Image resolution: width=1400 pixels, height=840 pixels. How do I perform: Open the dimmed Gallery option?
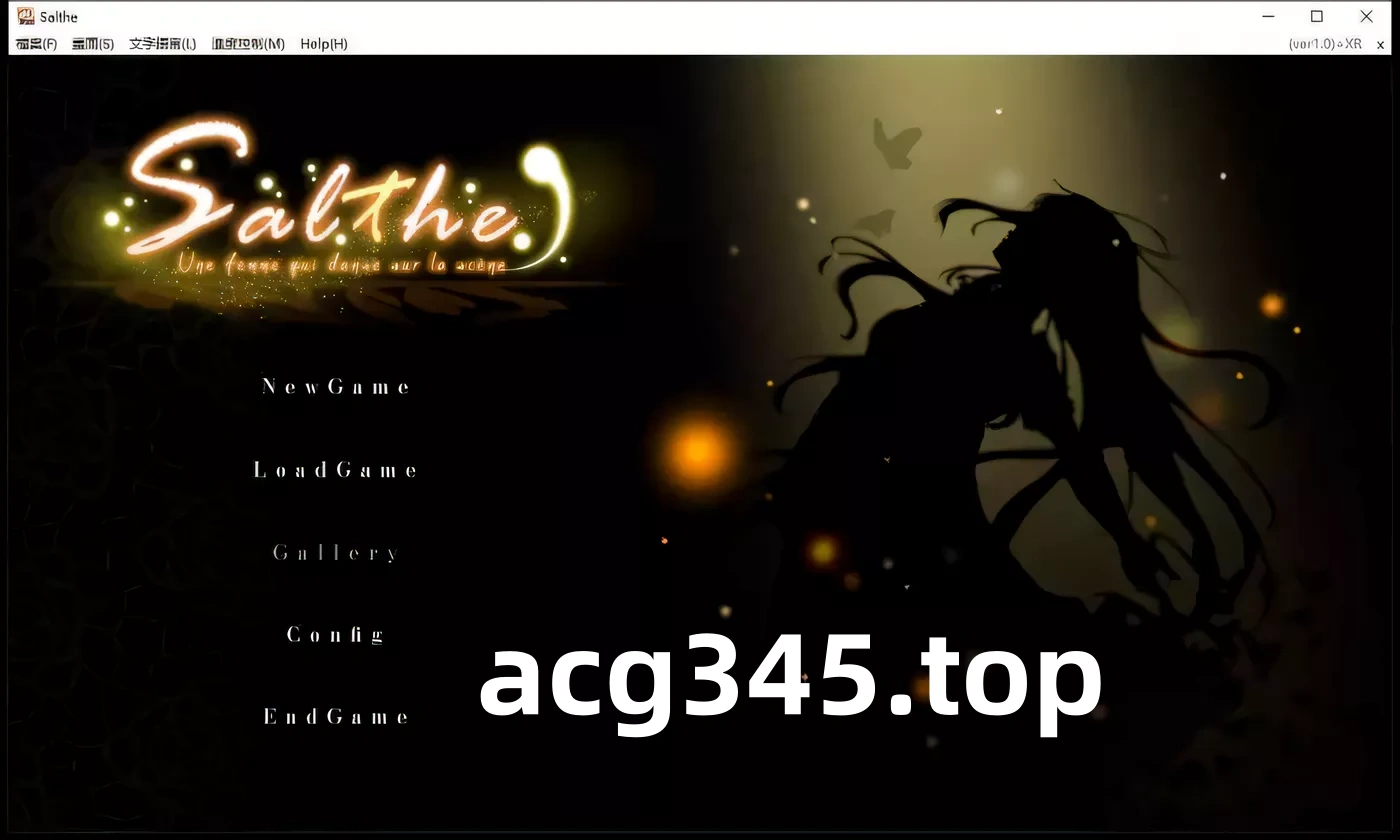click(336, 553)
